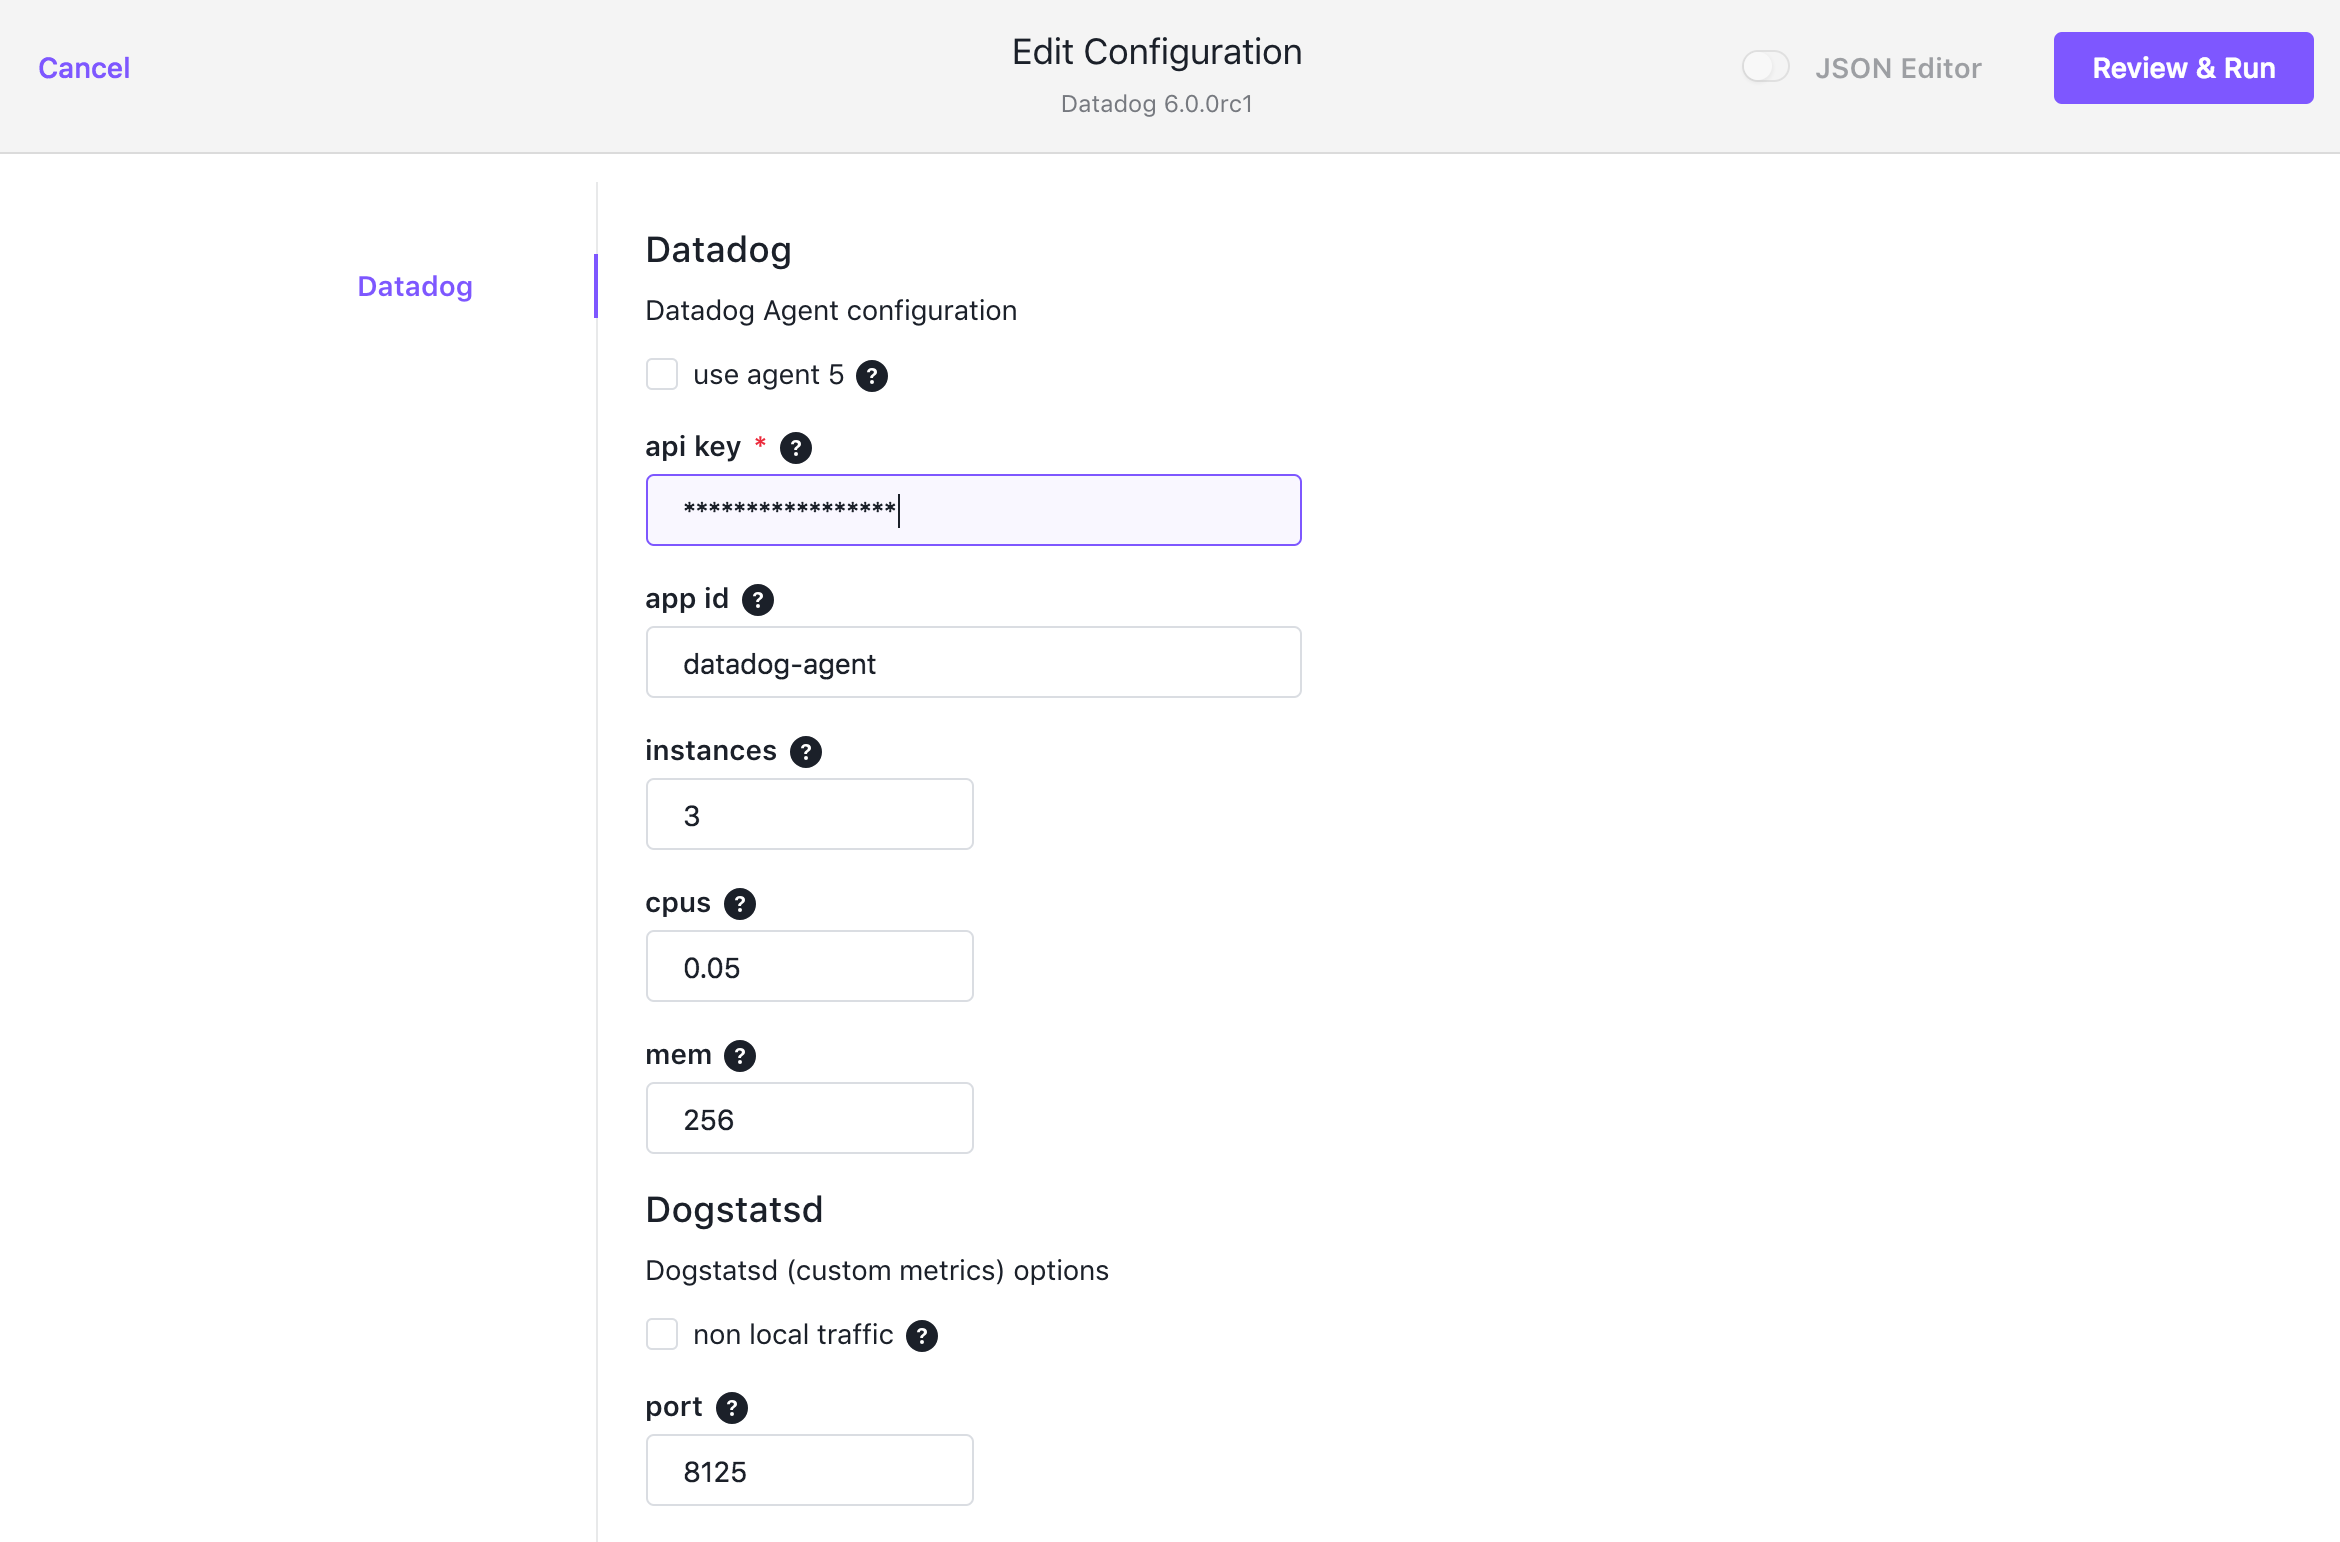2340x1542 pixels.
Task: Select the datadog-agent app id field
Action: coord(973,662)
